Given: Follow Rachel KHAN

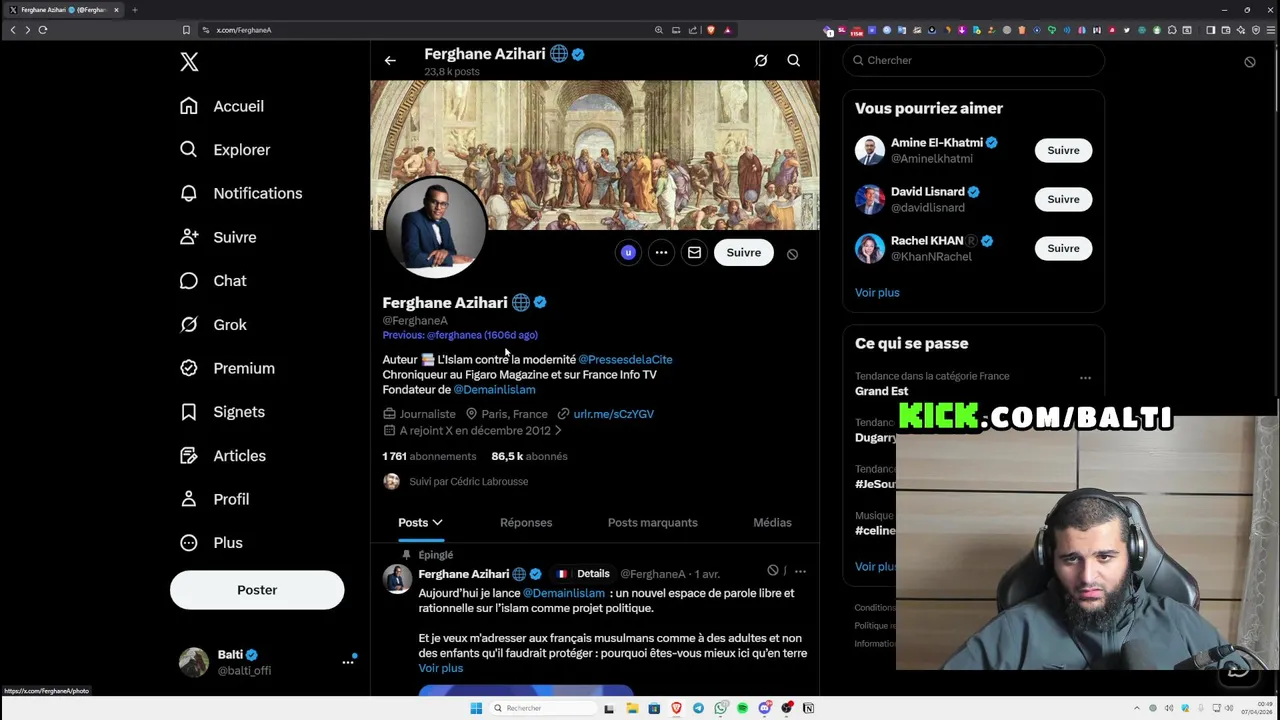Looking at the screenshot, I should click(1063, 249).
